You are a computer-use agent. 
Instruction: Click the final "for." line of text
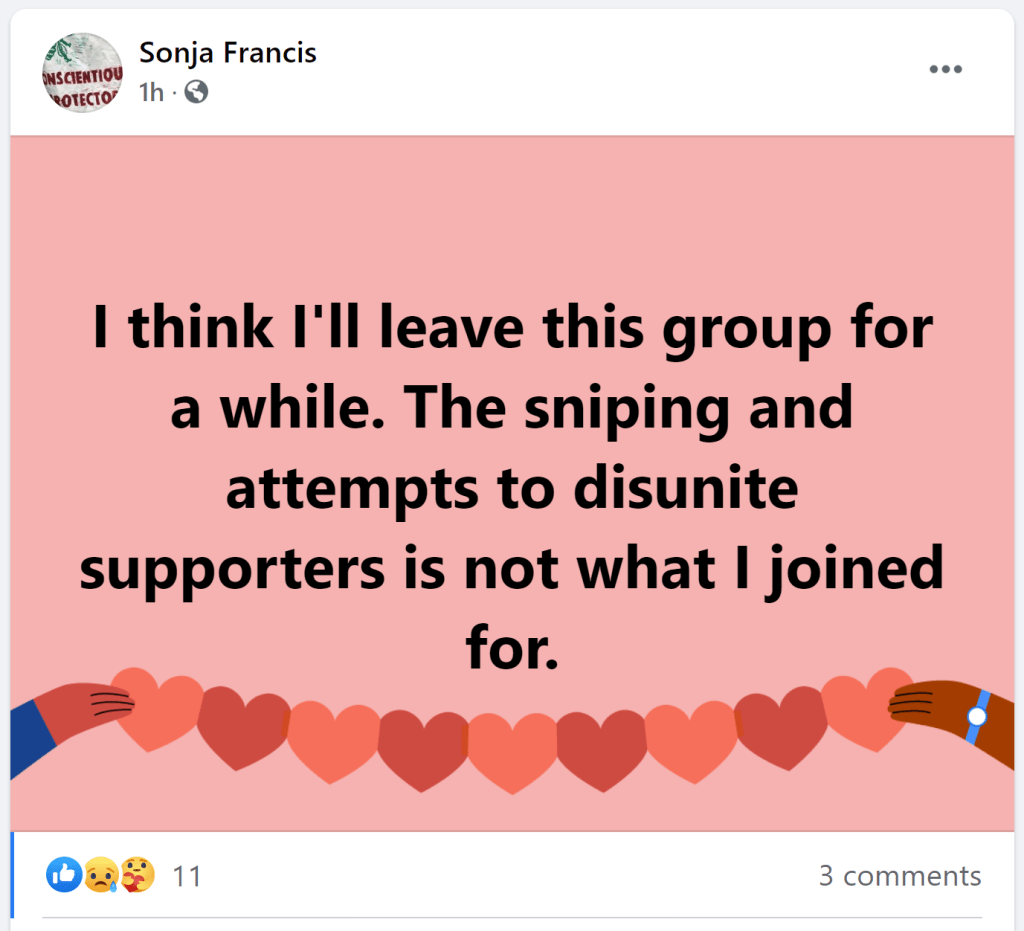pos(511,649)
